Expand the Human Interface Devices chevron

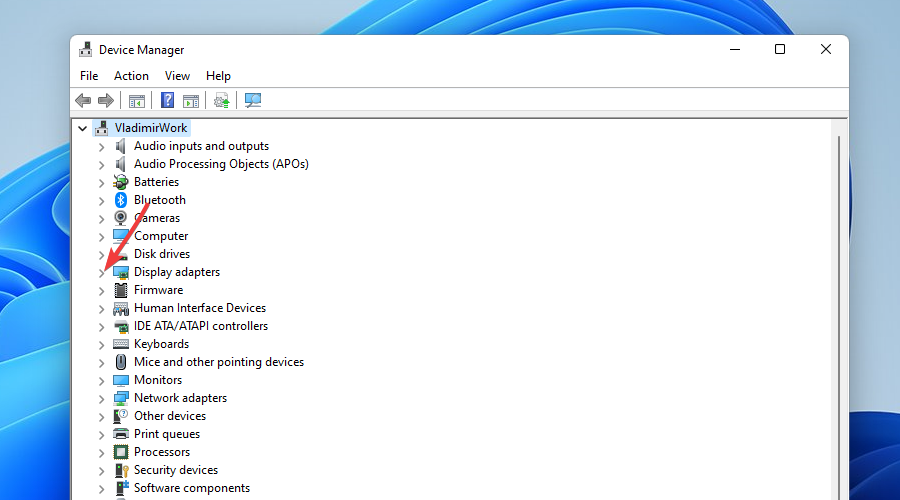coord(102,309)
